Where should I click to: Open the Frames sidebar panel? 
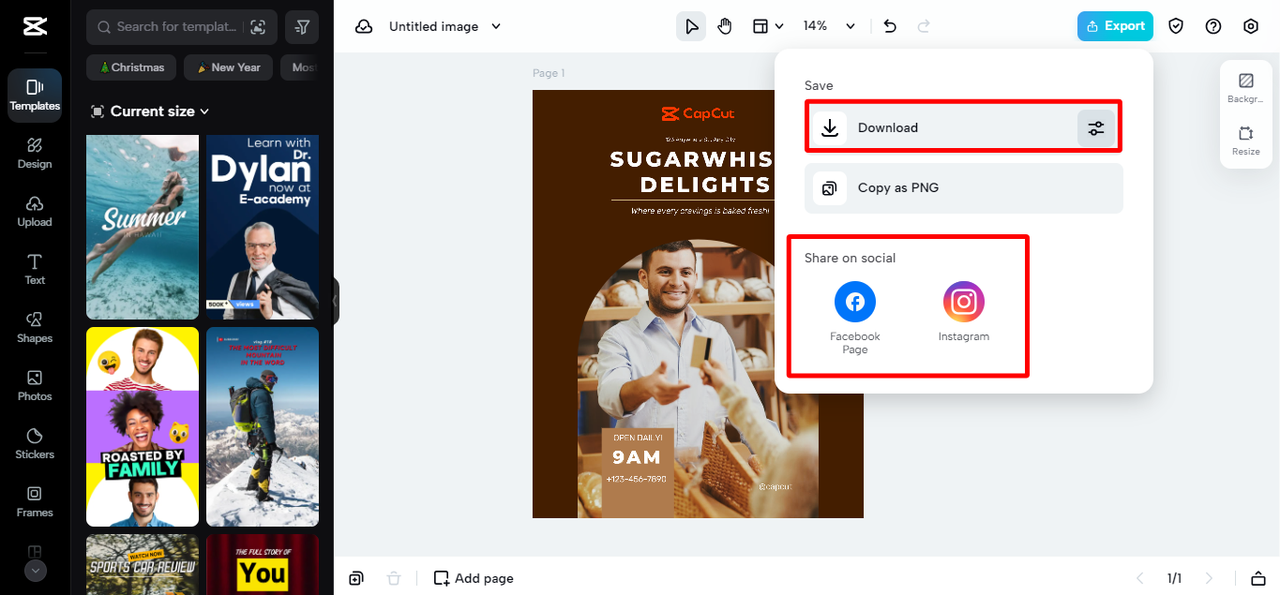tap(35, 501)
